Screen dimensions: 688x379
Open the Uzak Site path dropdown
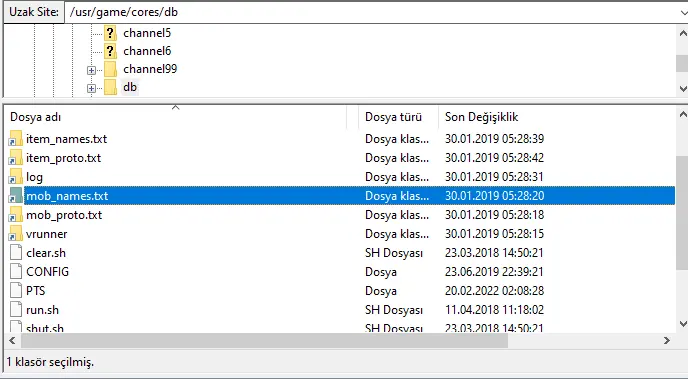(683, 12)
